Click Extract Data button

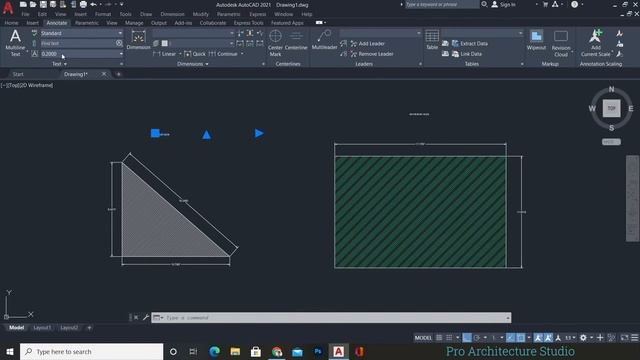click(470, 43)
